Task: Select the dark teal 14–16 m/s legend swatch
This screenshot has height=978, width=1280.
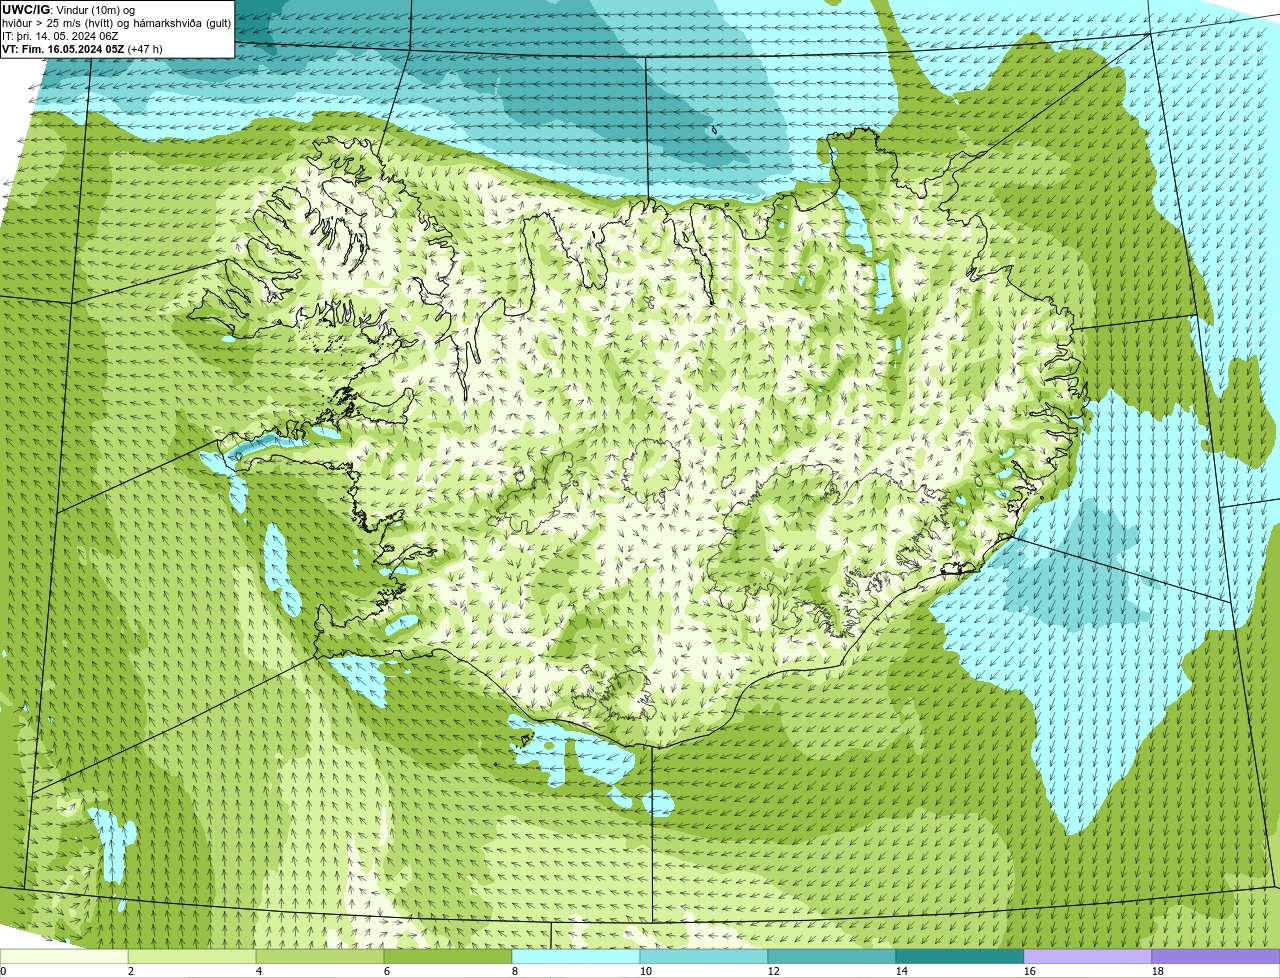Action: (960, 956)
